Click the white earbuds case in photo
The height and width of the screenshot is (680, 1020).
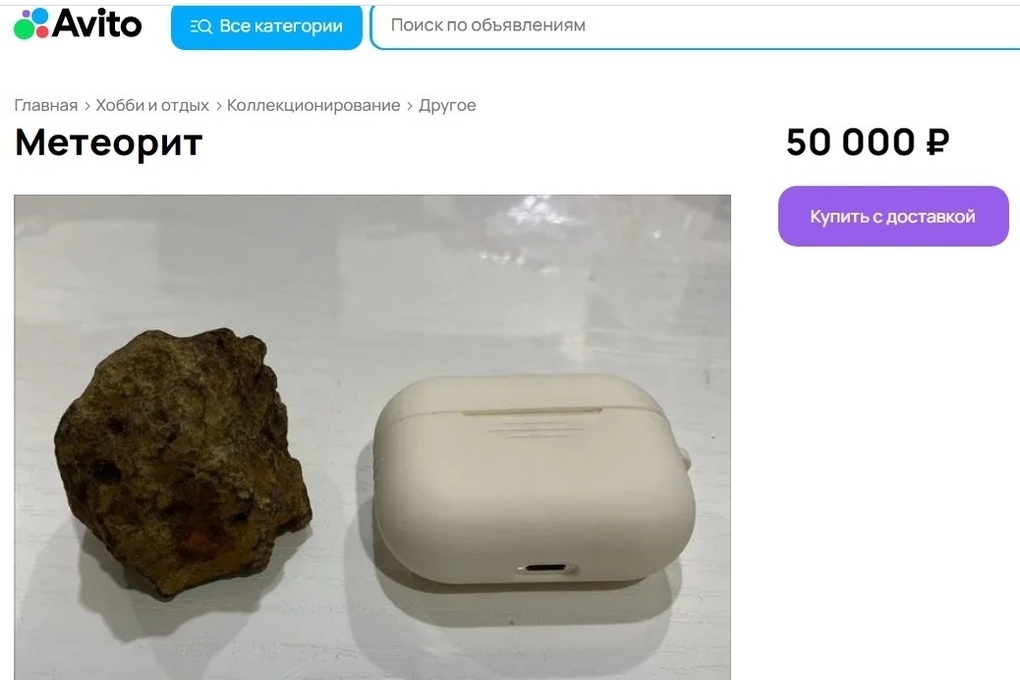pos(534,479)
